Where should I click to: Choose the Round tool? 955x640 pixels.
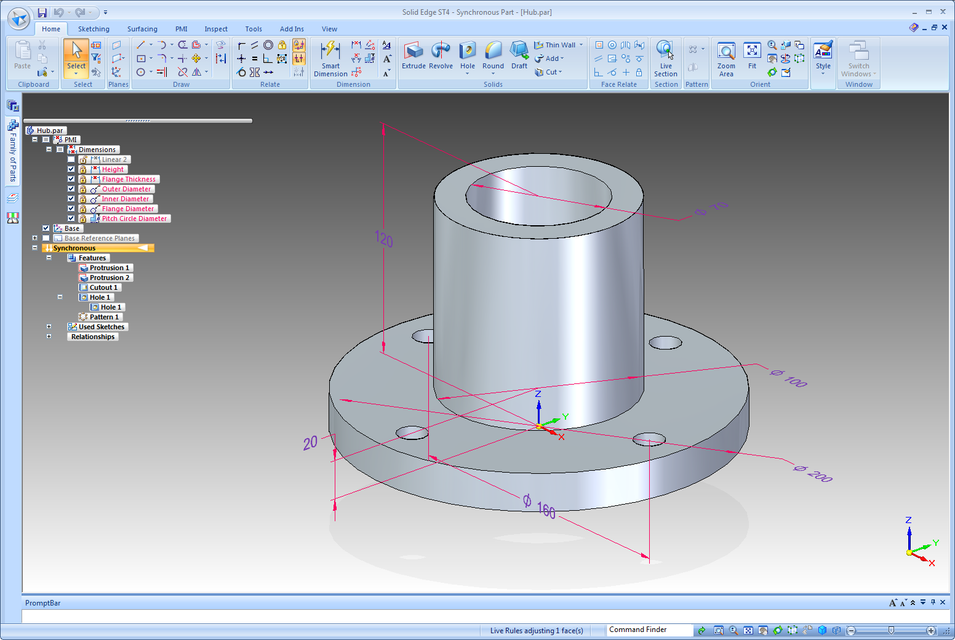(493, 56)
